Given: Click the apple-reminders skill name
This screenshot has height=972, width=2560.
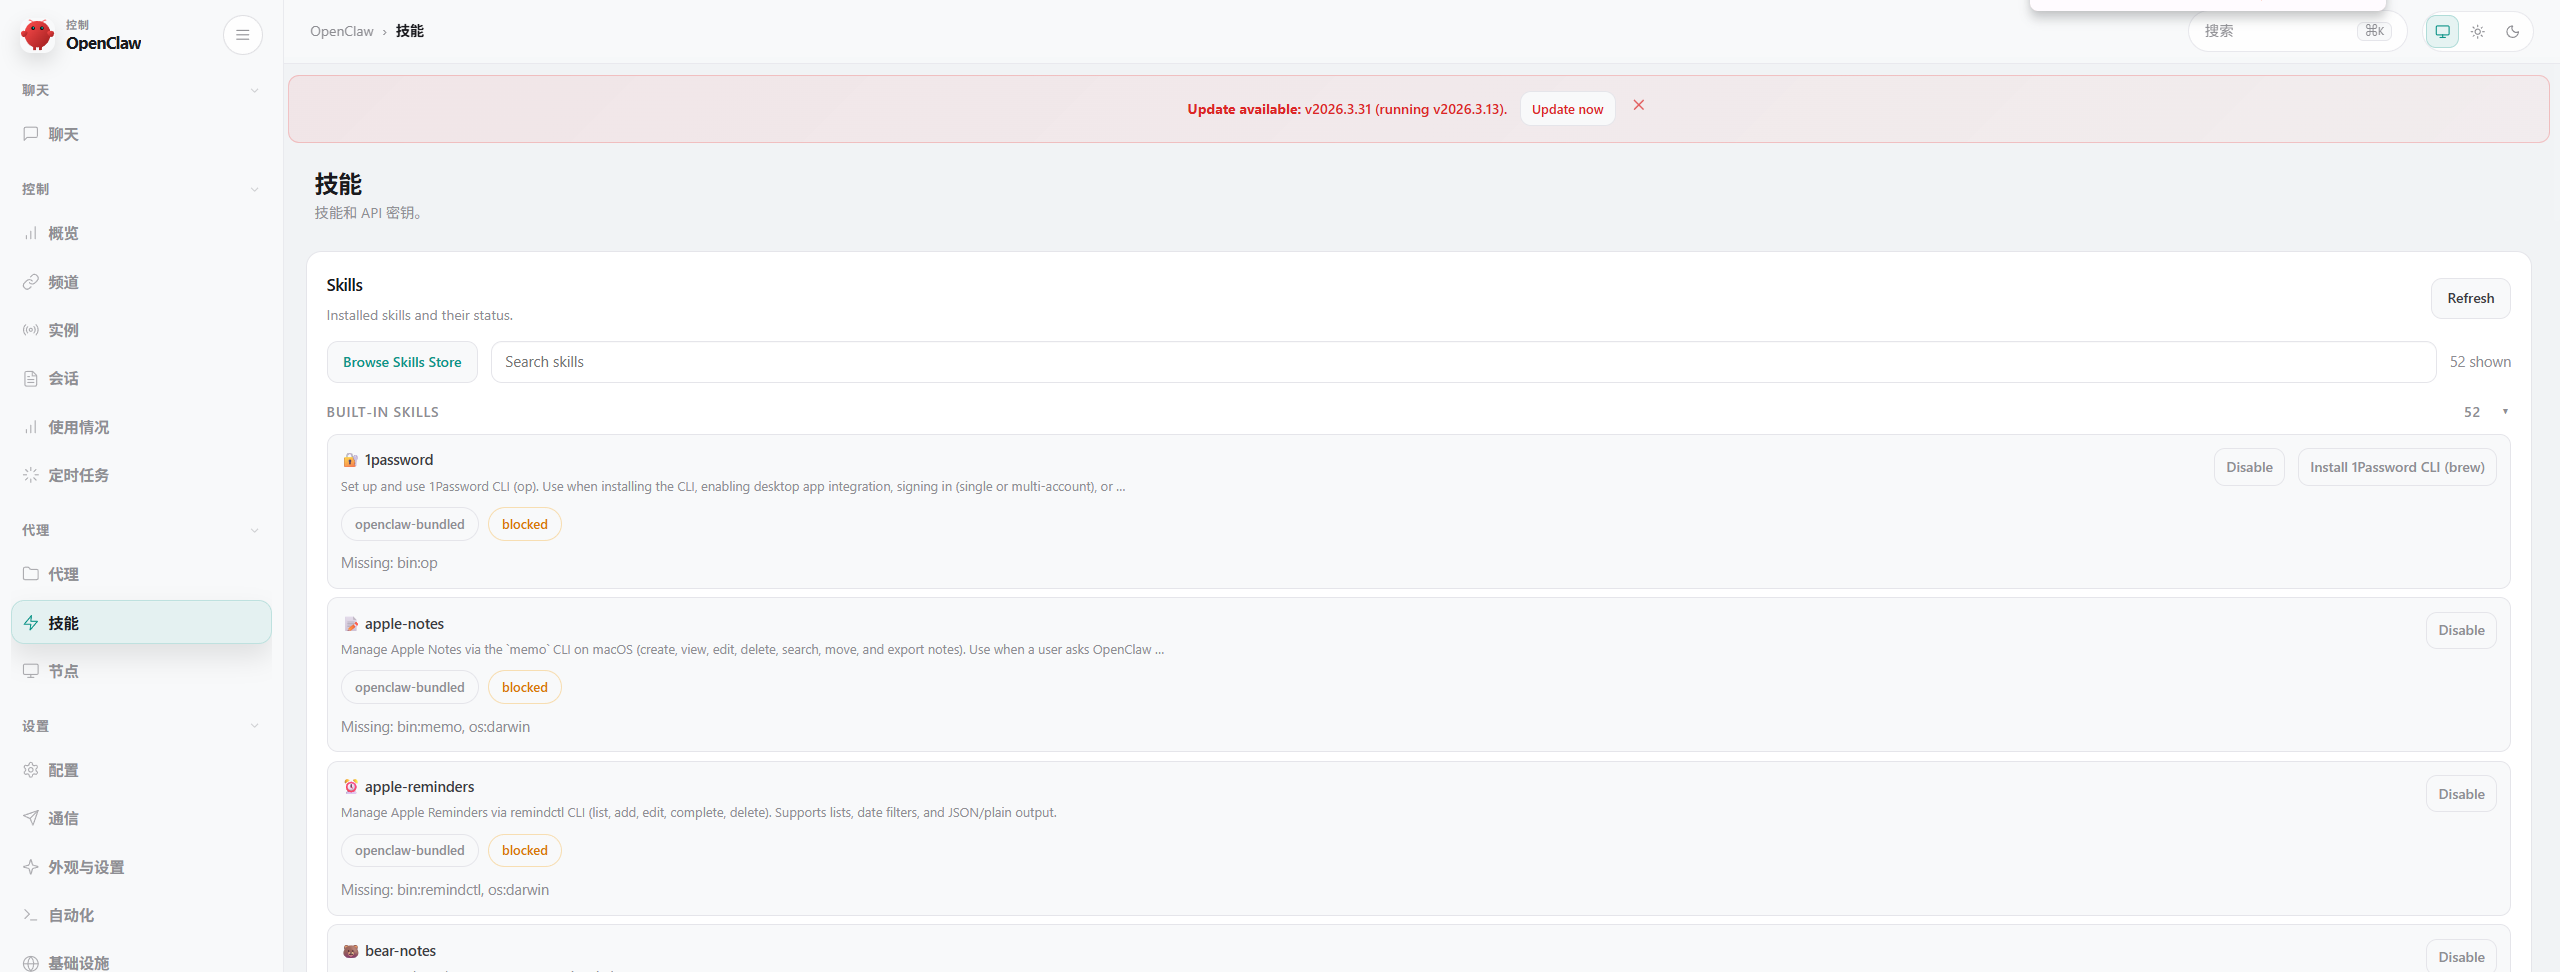Looking at the screenshot, I should tap(419, 787).
